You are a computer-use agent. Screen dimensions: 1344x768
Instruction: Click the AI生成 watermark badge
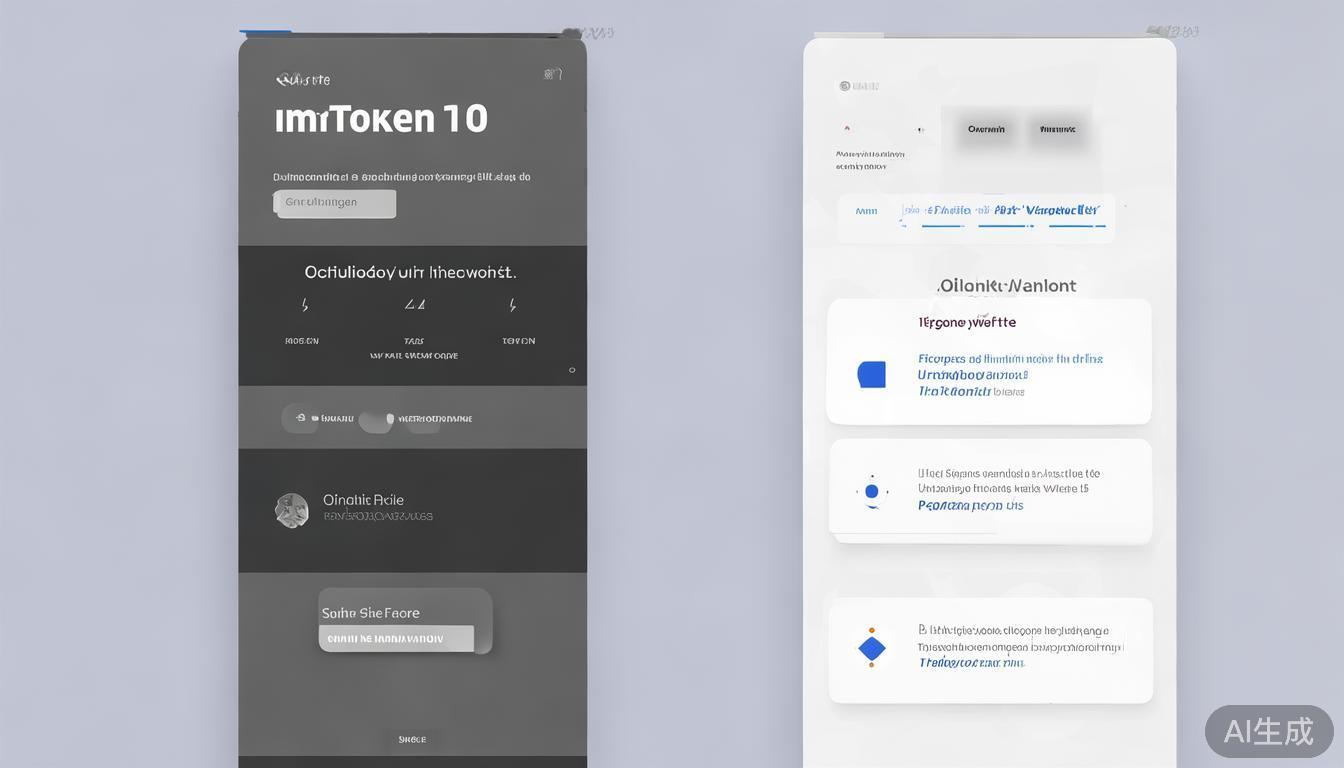[x=1268, y=731]
